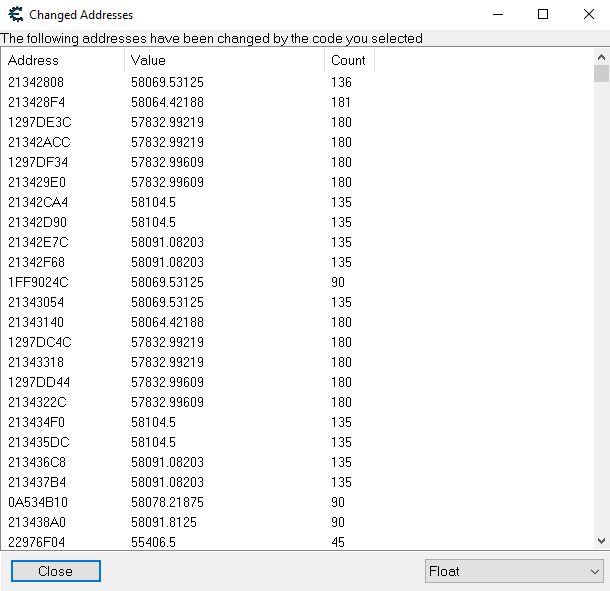Select the row for address 0A534B10
This screenshot has width=610, height=591.
(38, 502)
